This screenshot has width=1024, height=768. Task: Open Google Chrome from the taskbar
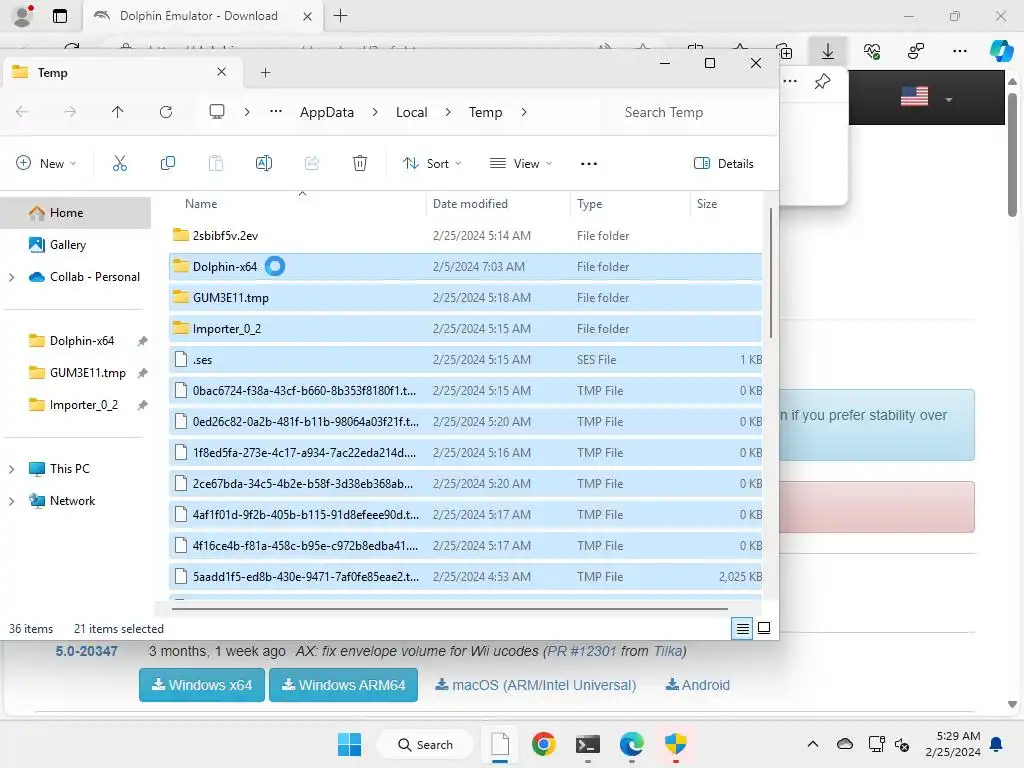[543, 744]
